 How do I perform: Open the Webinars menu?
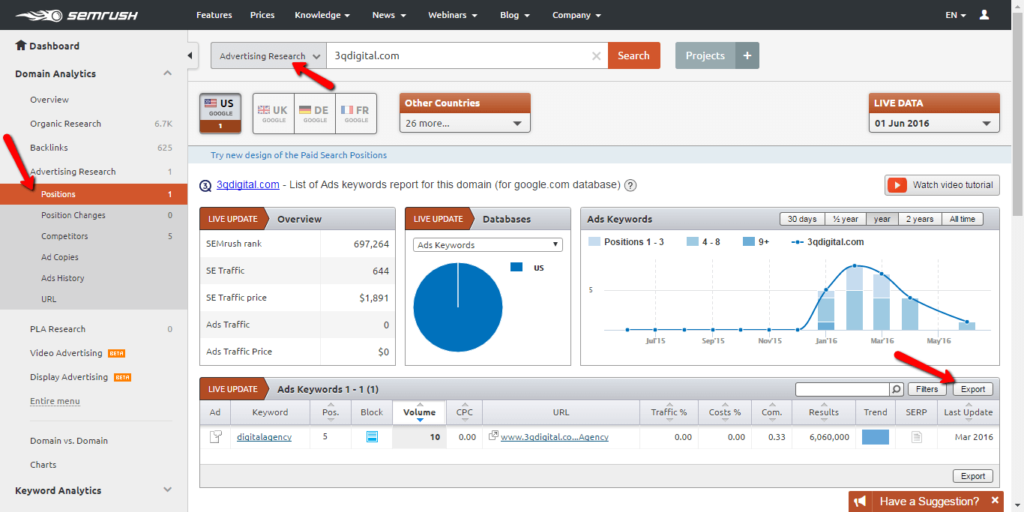(x=453, y=15)
